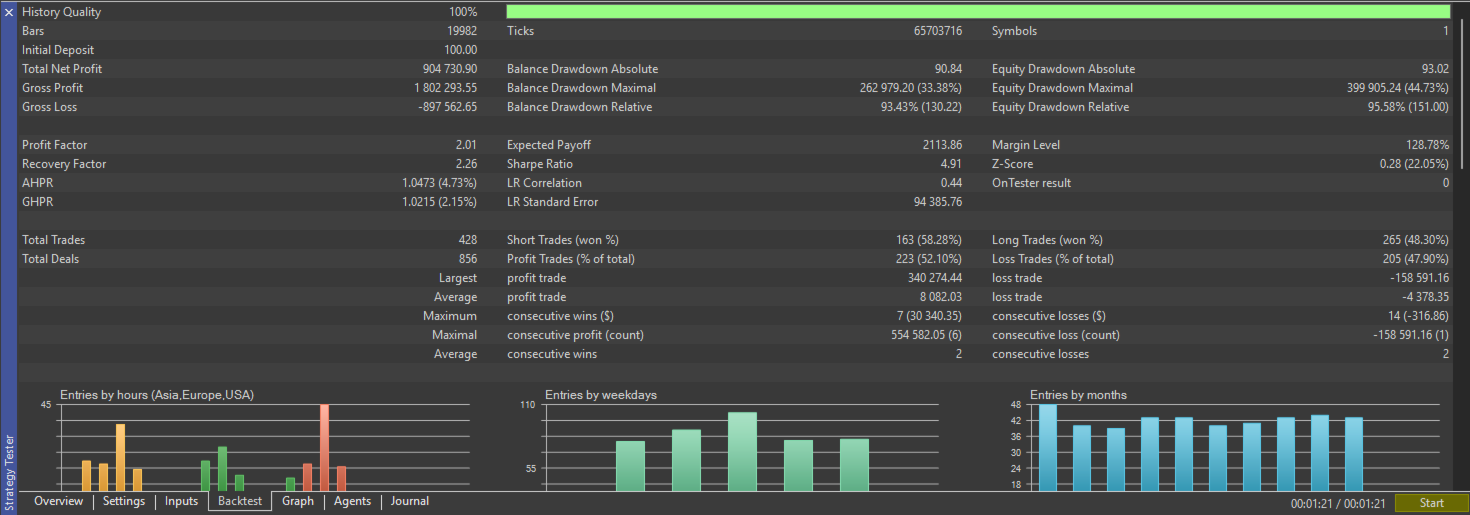
Task: Show the Graph tab
Action: (298, 502)
